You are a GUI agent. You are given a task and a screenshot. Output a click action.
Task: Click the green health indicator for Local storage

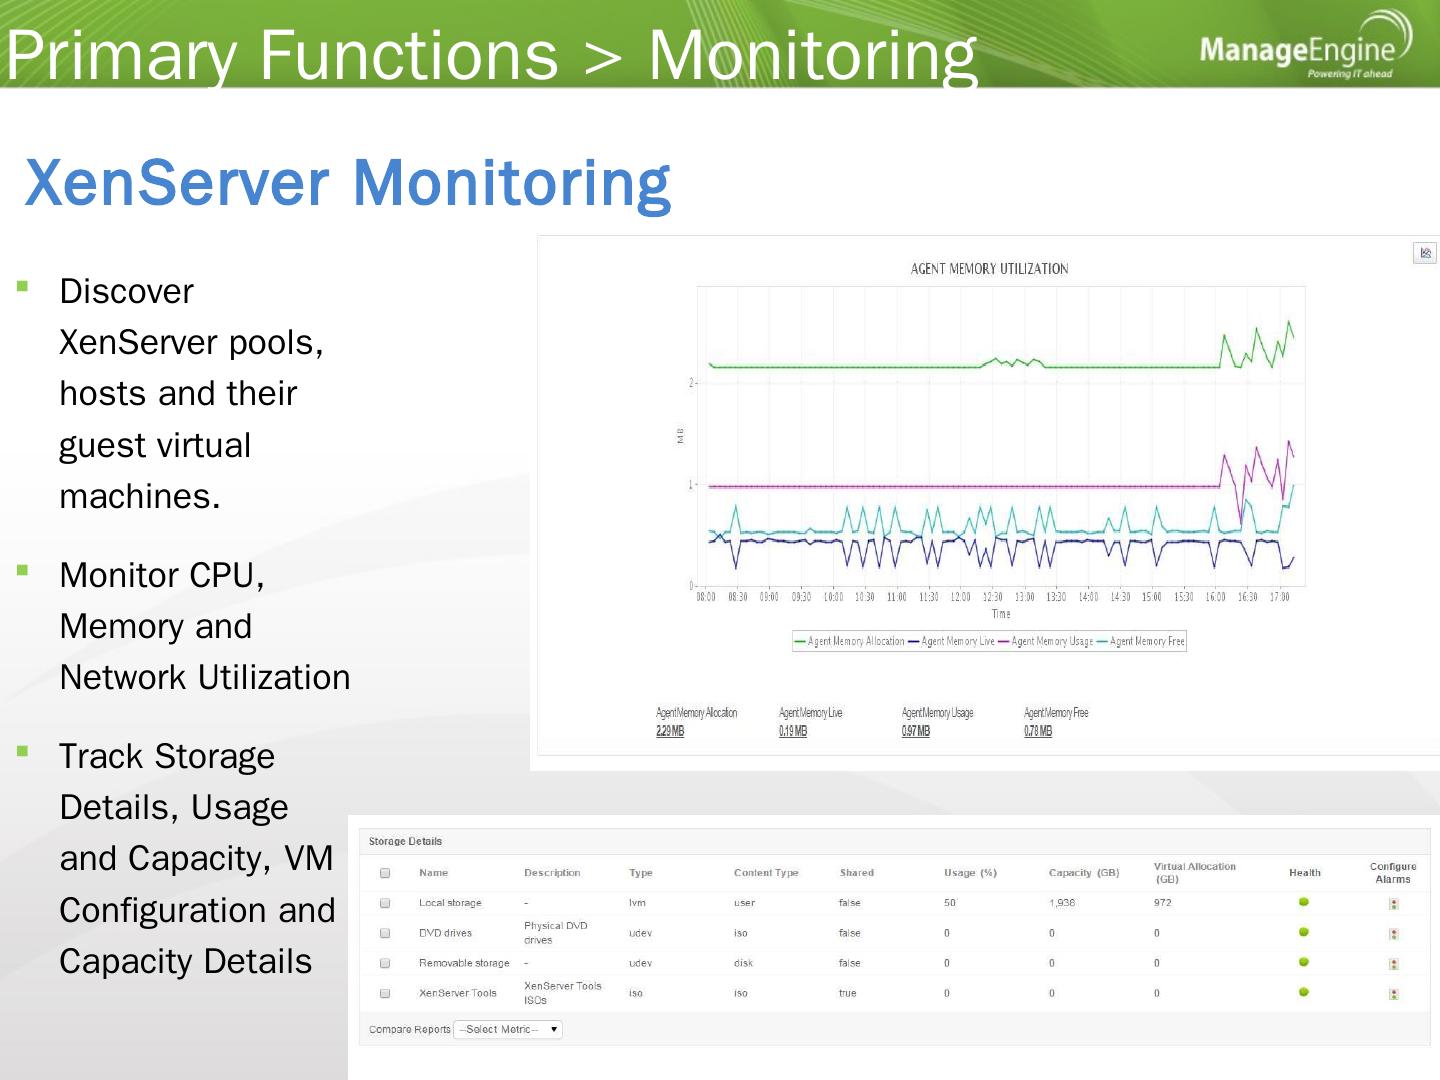pyautogui.click(x=1304, y=902)
